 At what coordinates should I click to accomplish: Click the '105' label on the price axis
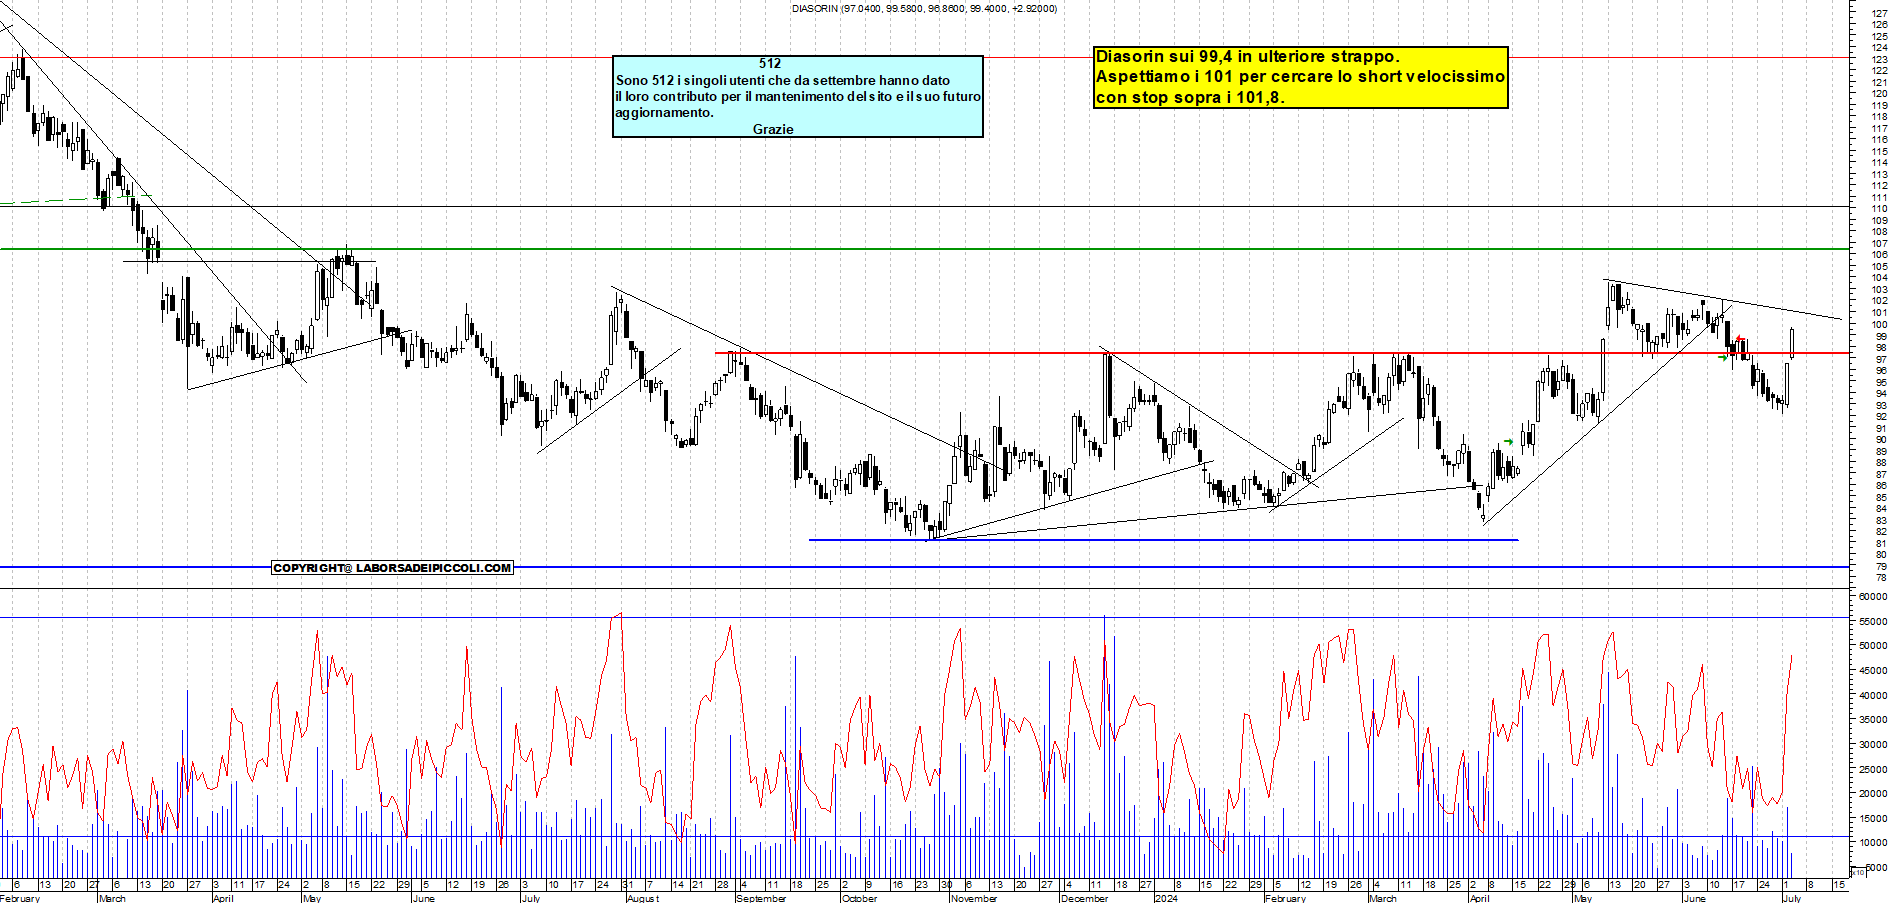(1879, 267)
